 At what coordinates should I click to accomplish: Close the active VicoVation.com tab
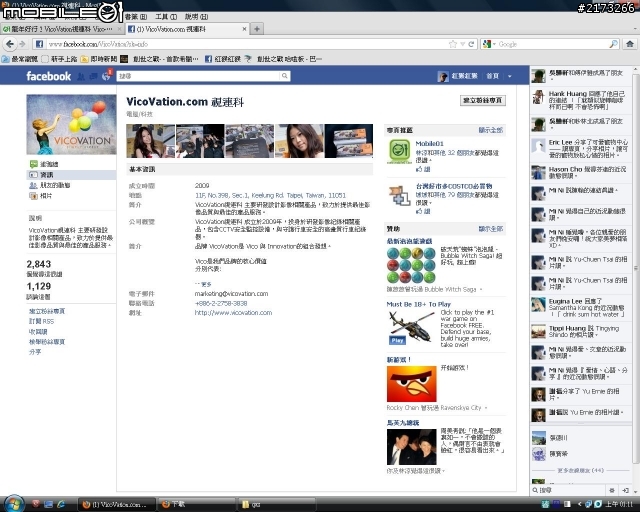[x=244, y=29]
